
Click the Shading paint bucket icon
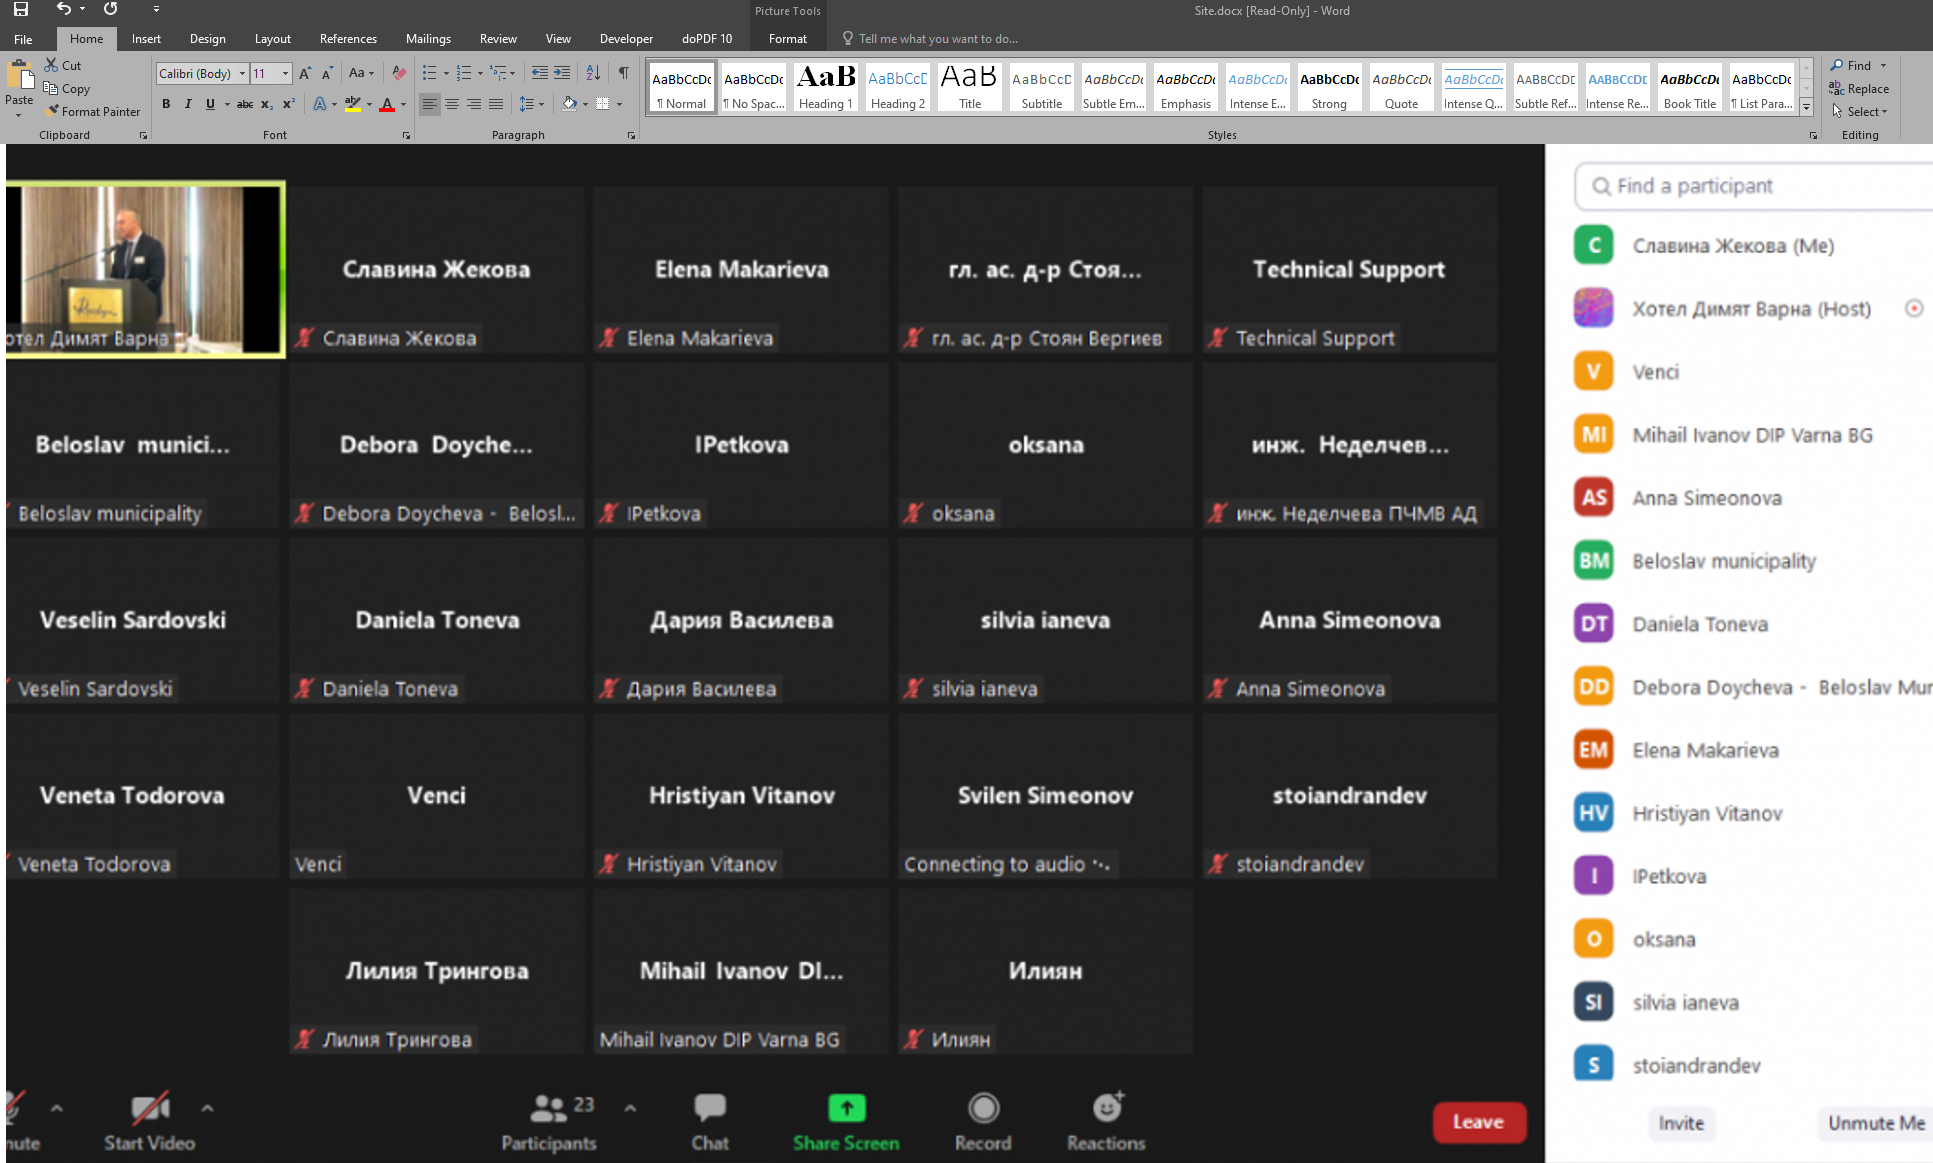569,104
